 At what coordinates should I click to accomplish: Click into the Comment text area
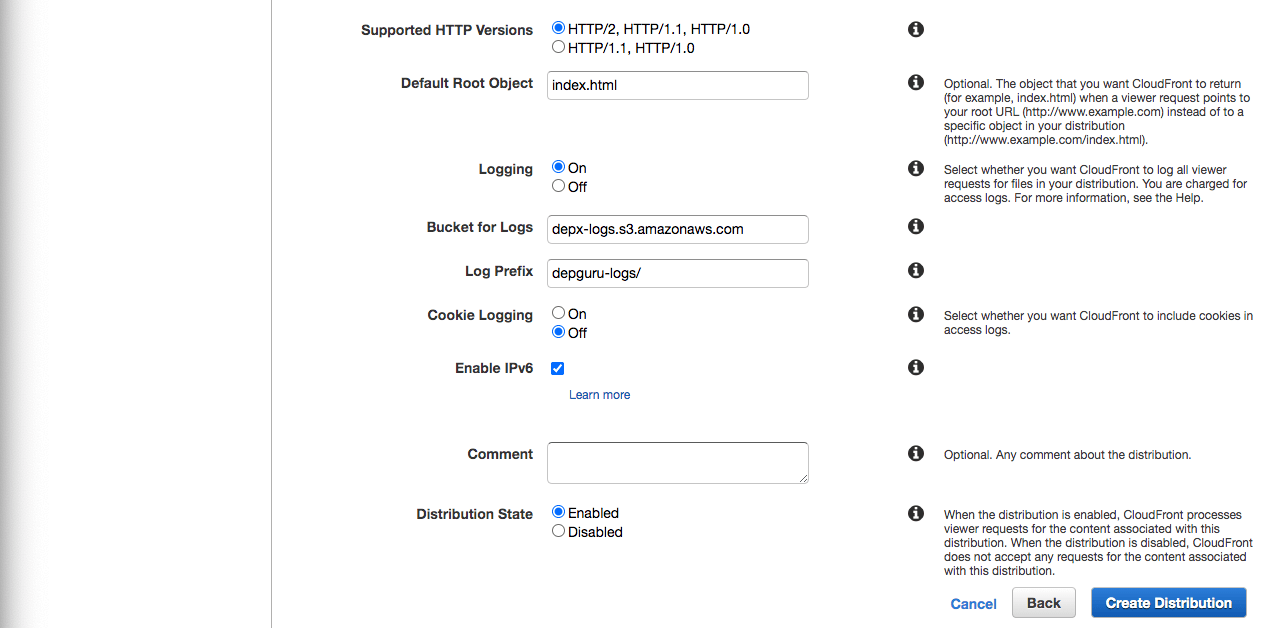tap(678, 463)
